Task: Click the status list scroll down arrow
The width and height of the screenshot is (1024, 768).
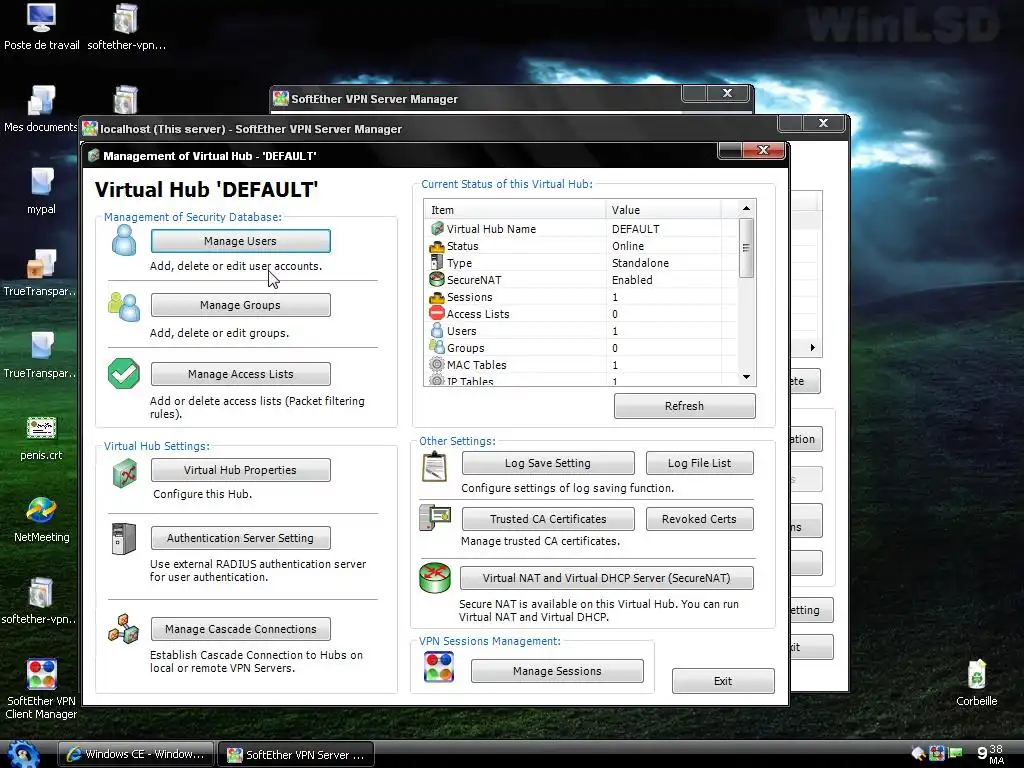Action: click(746, 377)
